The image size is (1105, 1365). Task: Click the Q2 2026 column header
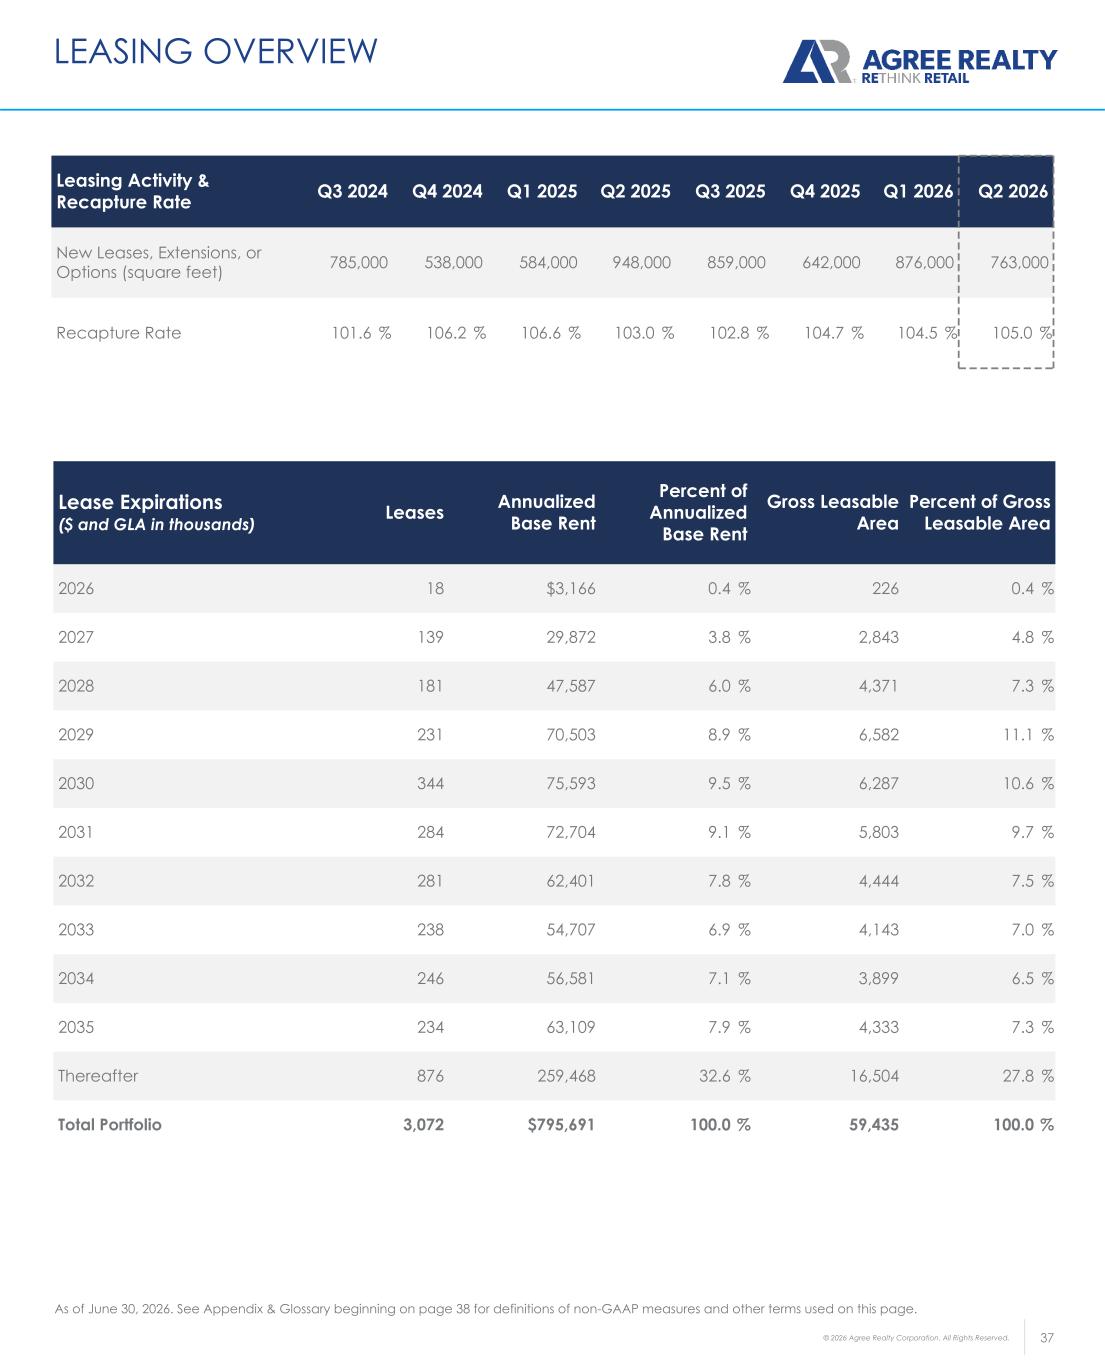(1013, 191)
